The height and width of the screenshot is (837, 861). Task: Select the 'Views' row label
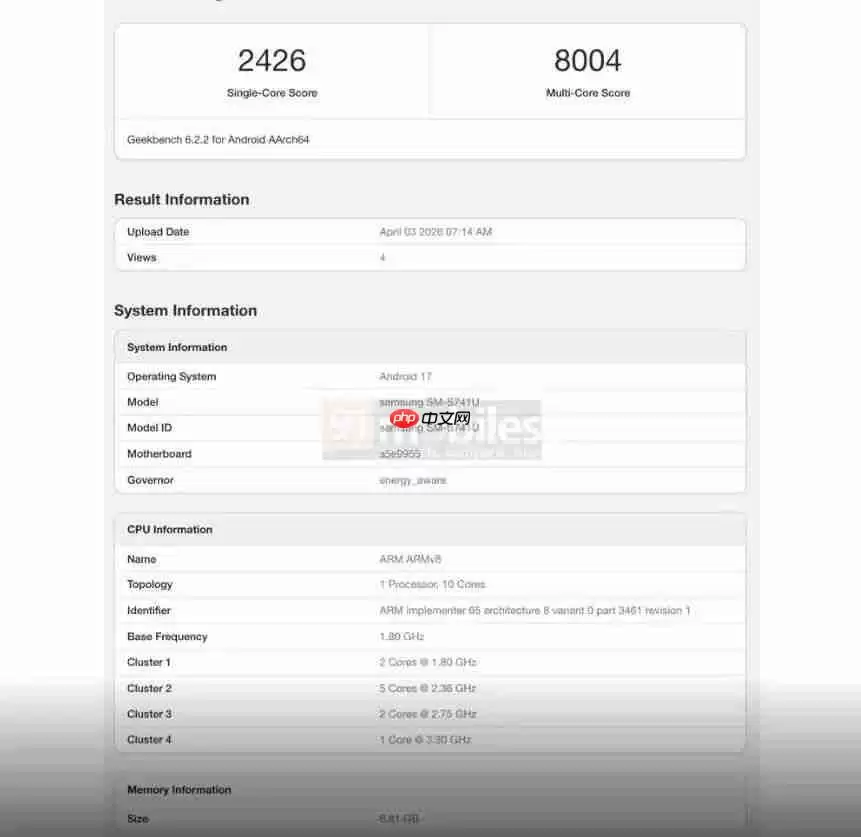(142, 258)
